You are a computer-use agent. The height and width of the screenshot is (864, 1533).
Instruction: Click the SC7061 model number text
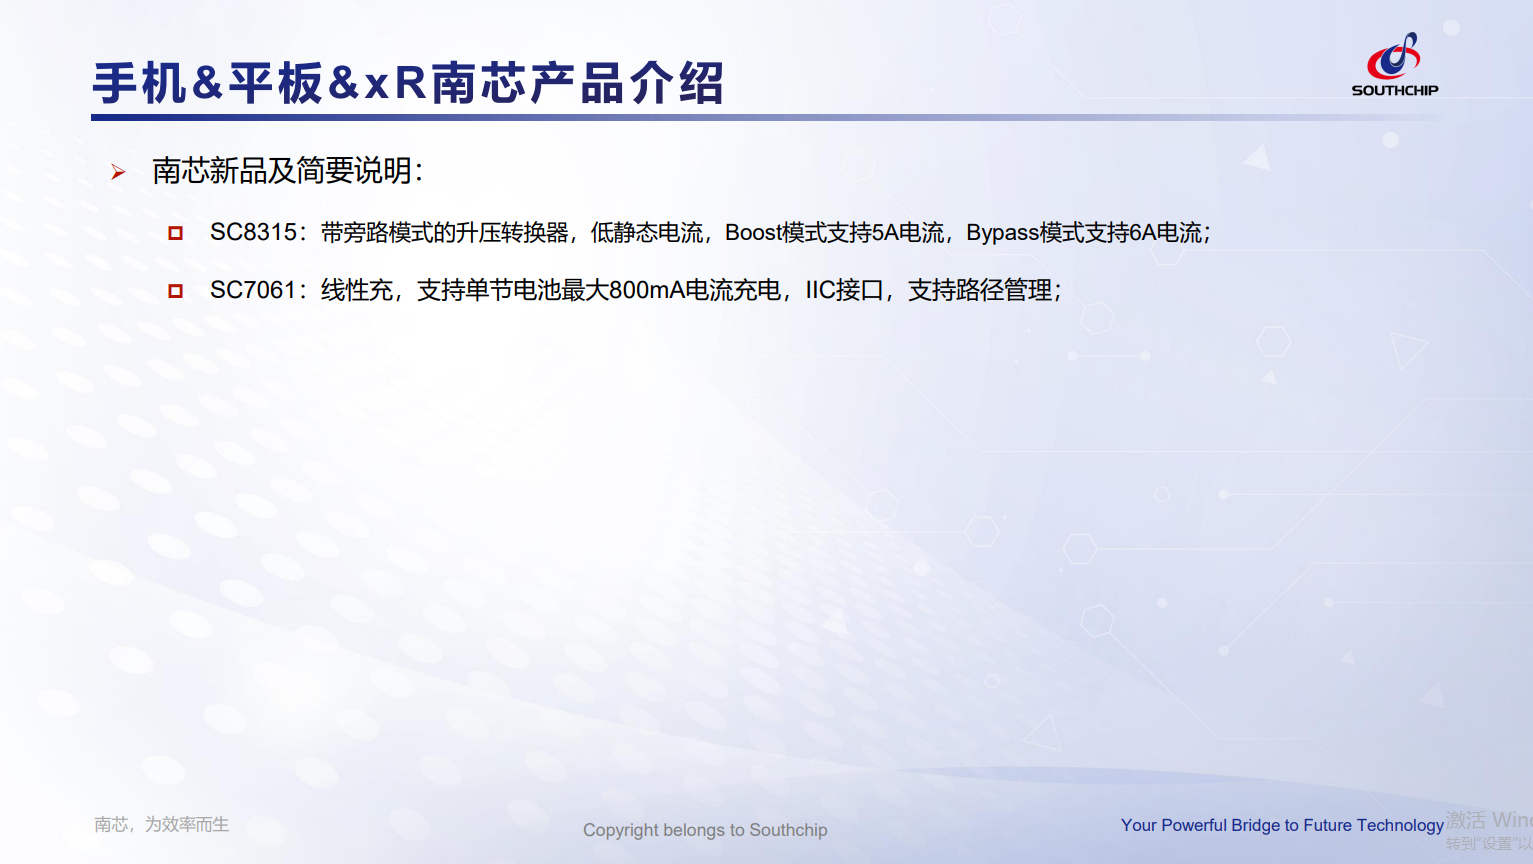[252, 291]
